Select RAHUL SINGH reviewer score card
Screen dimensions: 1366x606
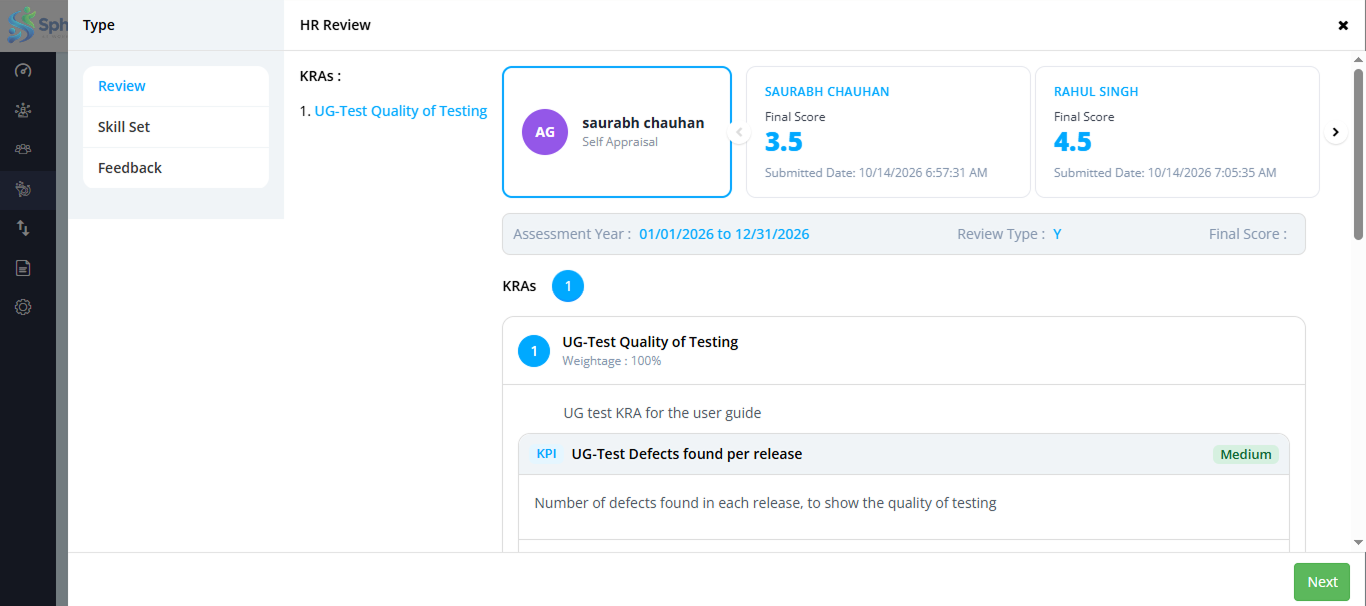(1177, 132)
